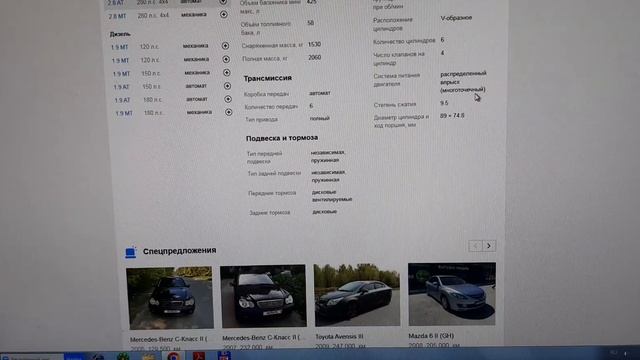Click the Дизель group label
This screenshot has height=360, width=640.
coord(120,34)
